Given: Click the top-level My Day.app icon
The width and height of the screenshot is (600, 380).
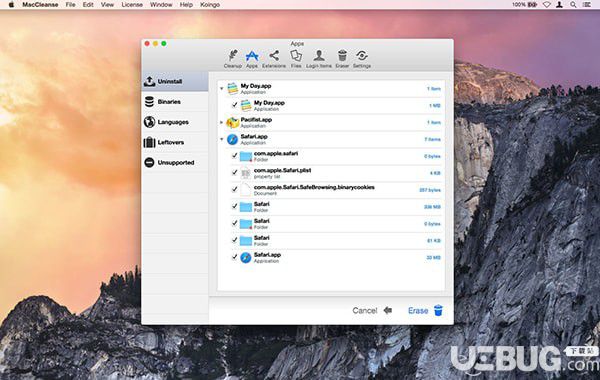Looking at the screenshot, I should [x=232, y=88].
